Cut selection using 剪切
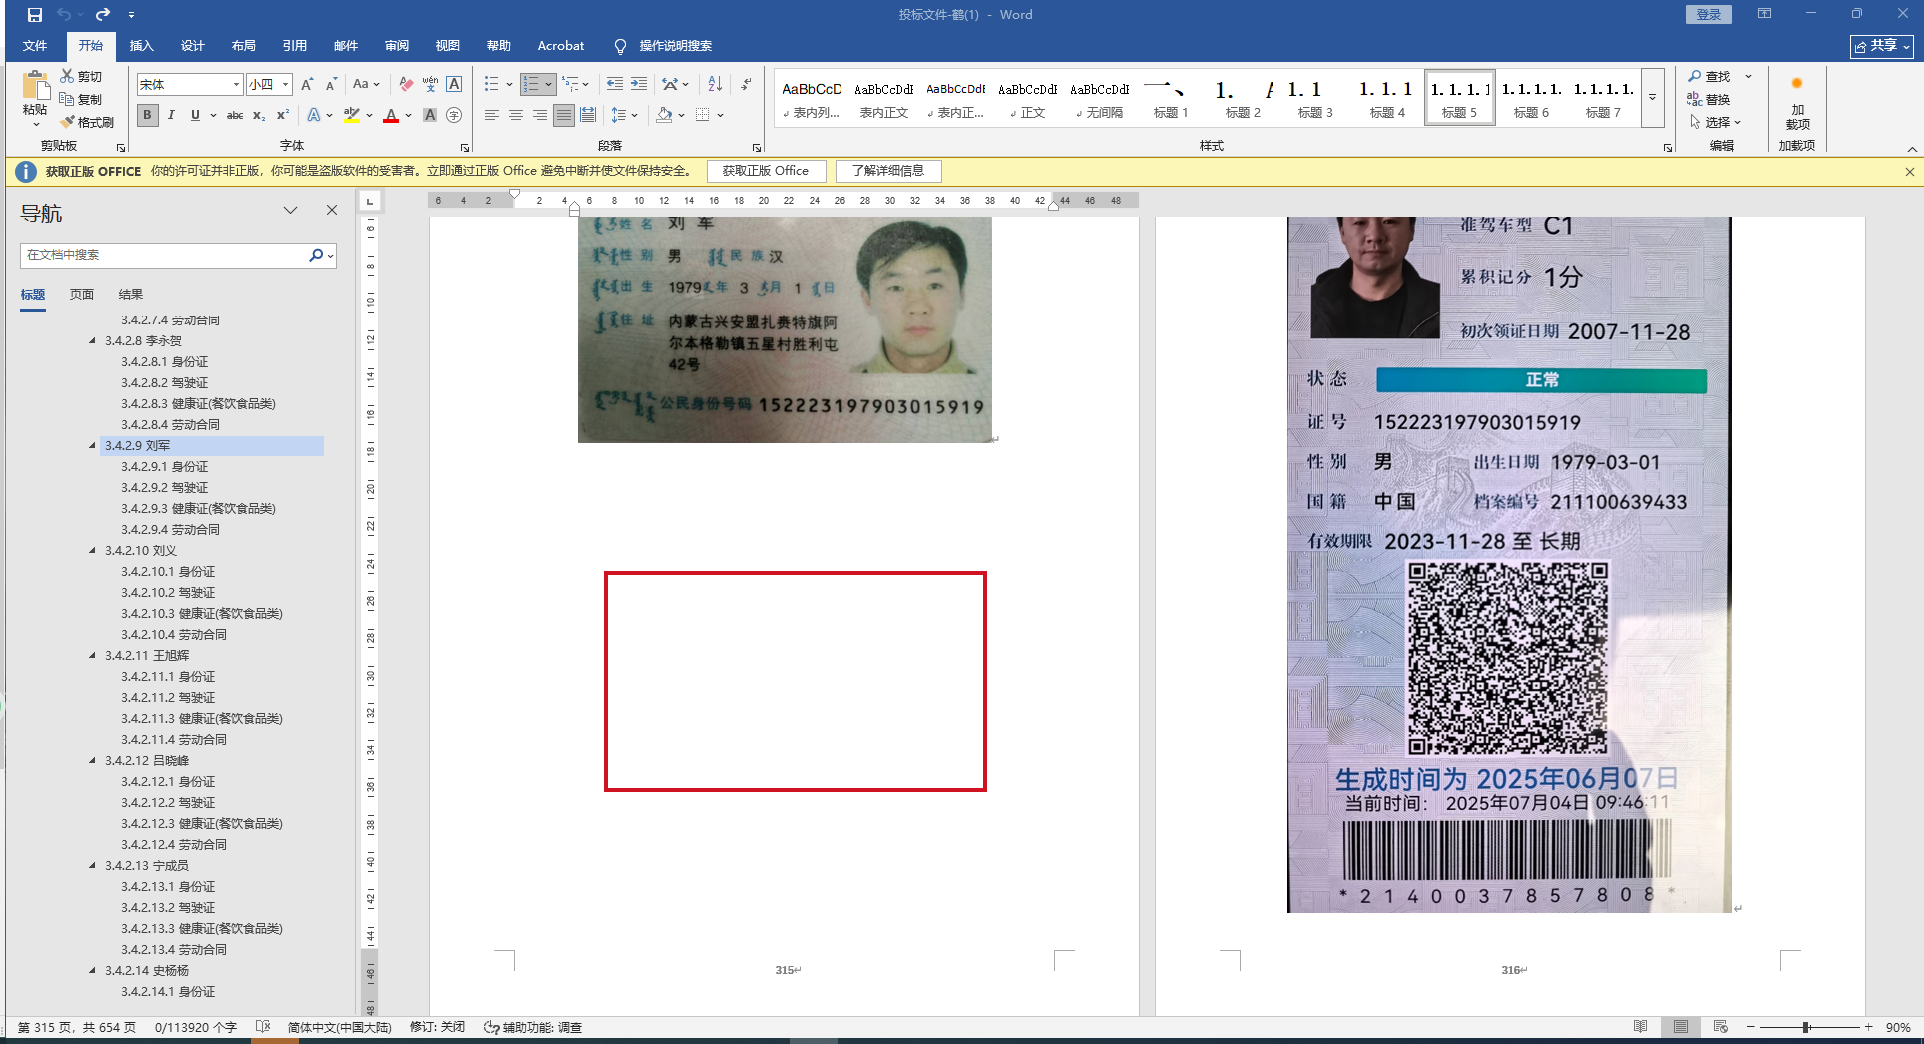 click(81, 76)
